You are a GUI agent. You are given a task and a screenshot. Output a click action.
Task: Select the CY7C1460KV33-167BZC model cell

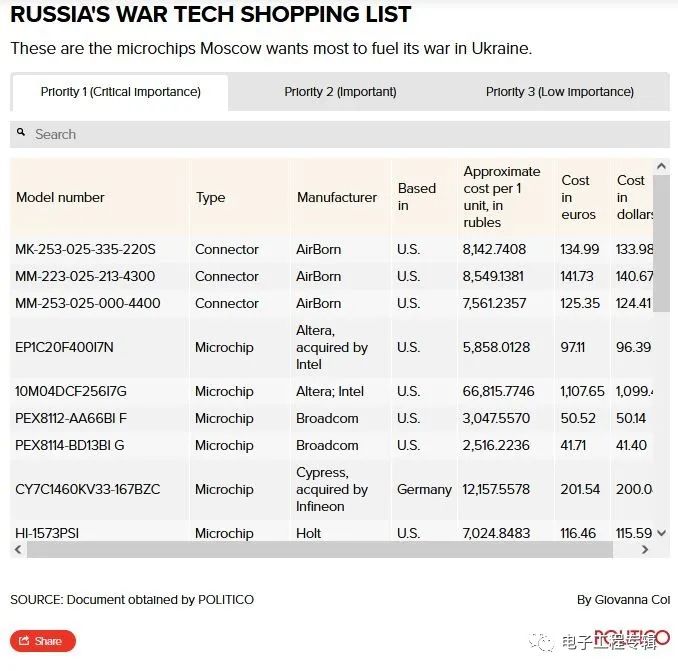coord(88,489)
